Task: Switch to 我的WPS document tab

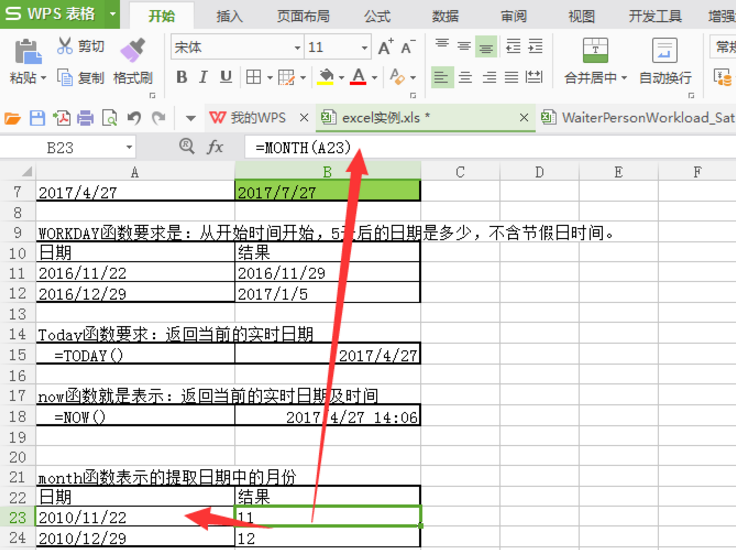Action: click(258, 117)
